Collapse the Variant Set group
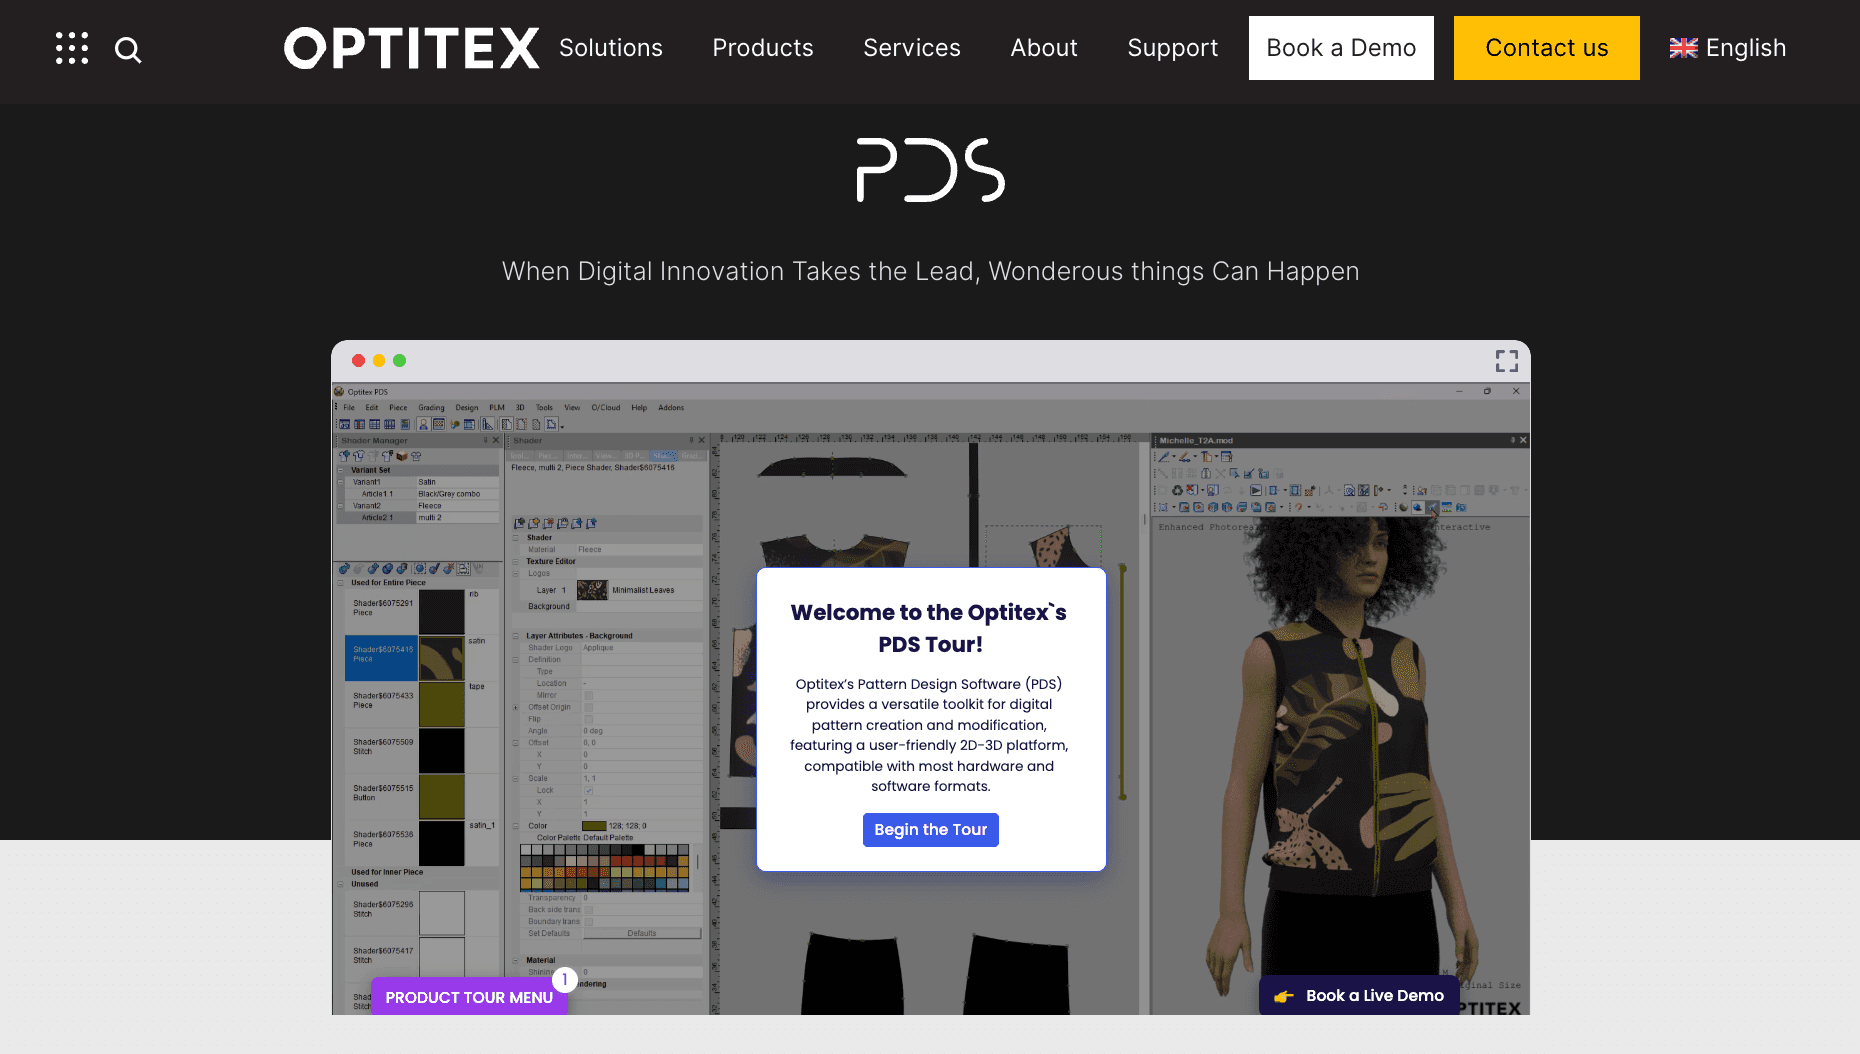The height and width of the screenshot is (1054, 1860). (340, 470)
